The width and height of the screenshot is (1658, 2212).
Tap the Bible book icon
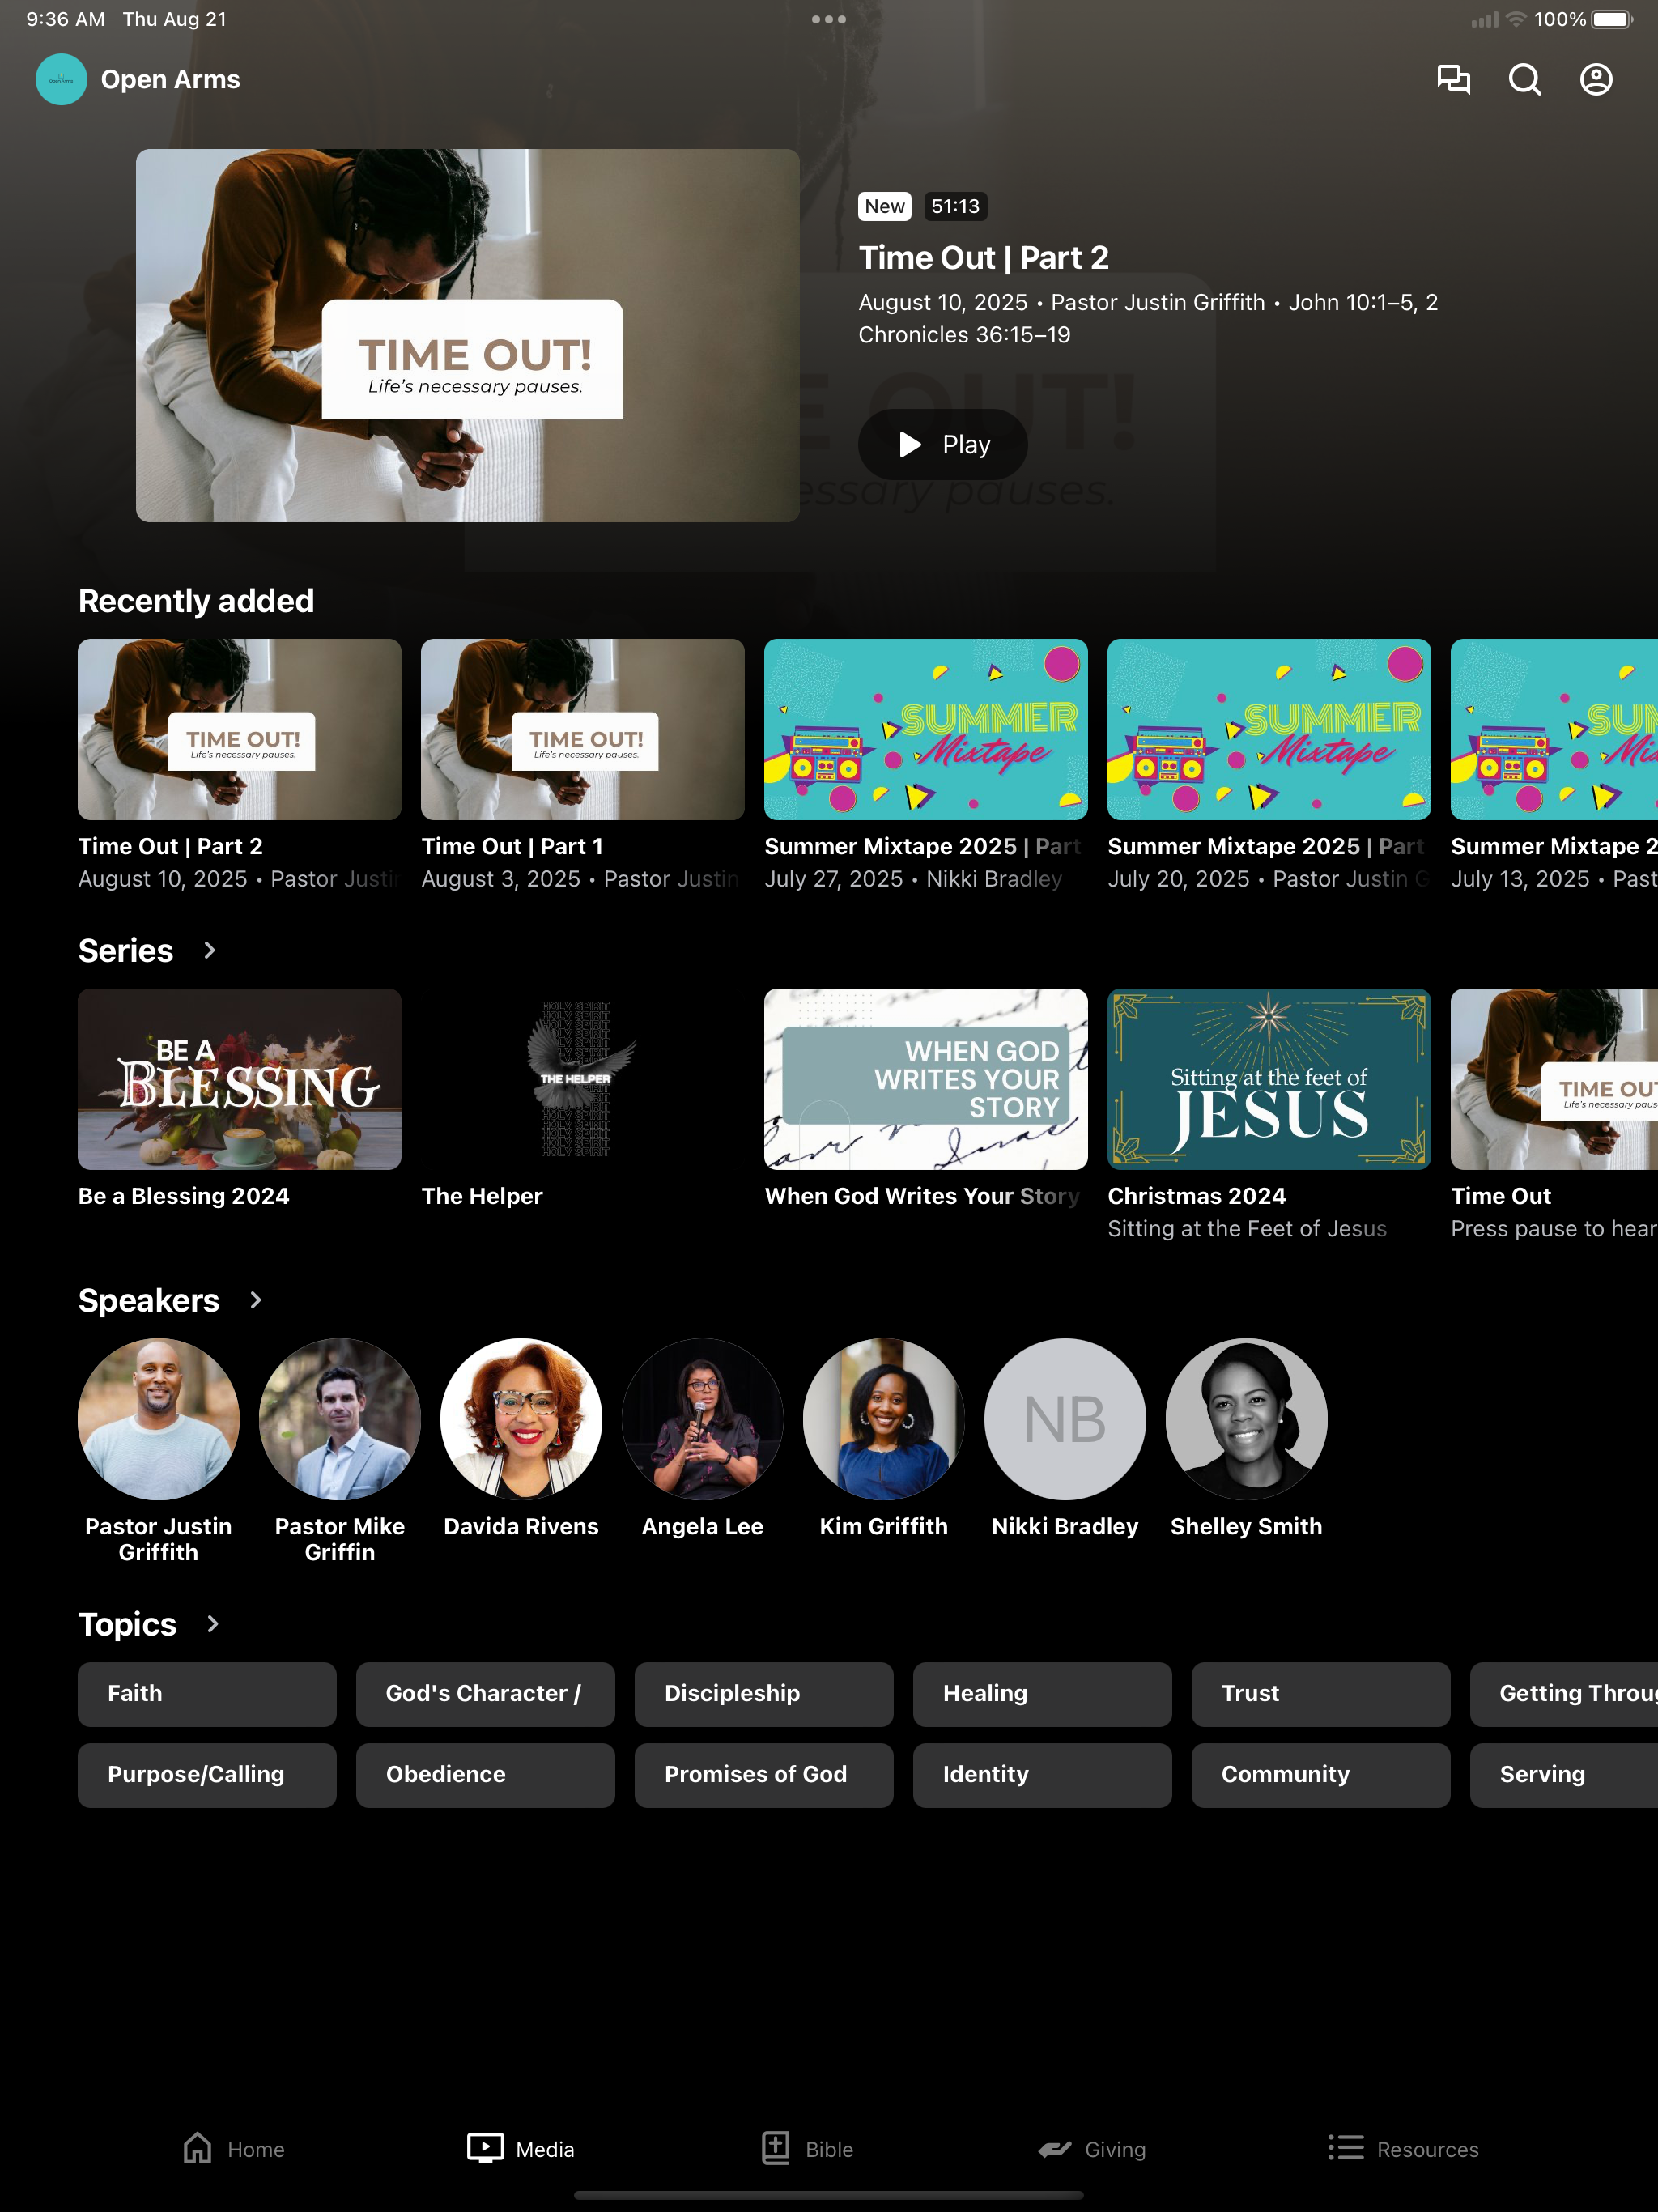click(776, 2148)
